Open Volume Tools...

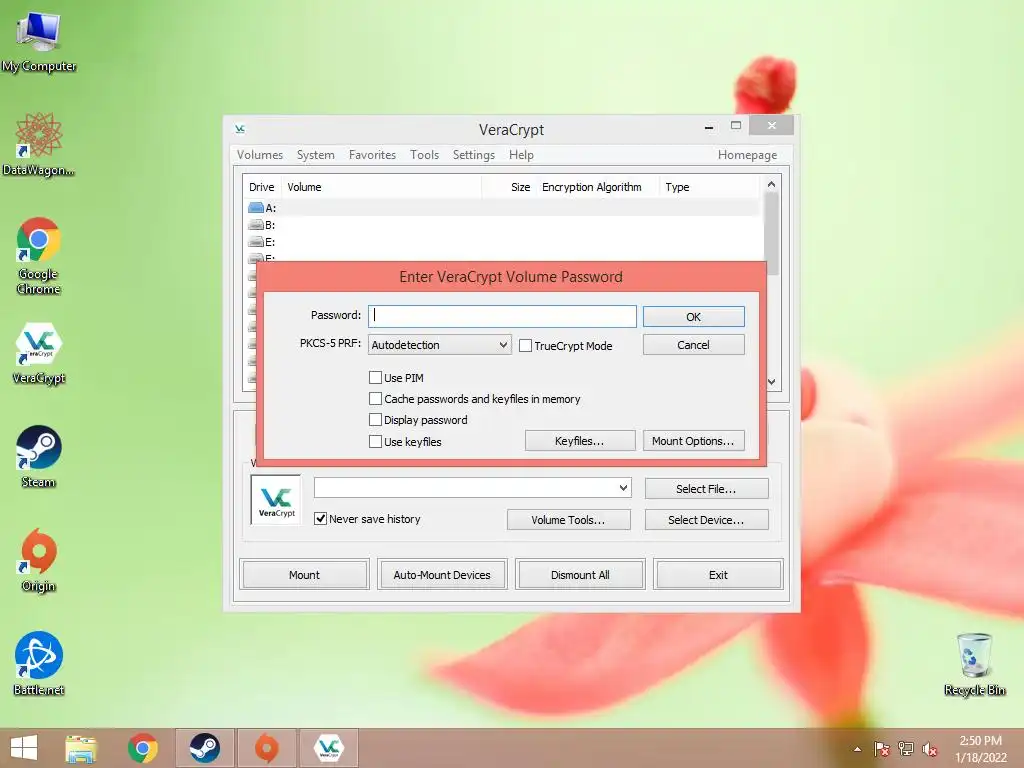tap(569, 520)
